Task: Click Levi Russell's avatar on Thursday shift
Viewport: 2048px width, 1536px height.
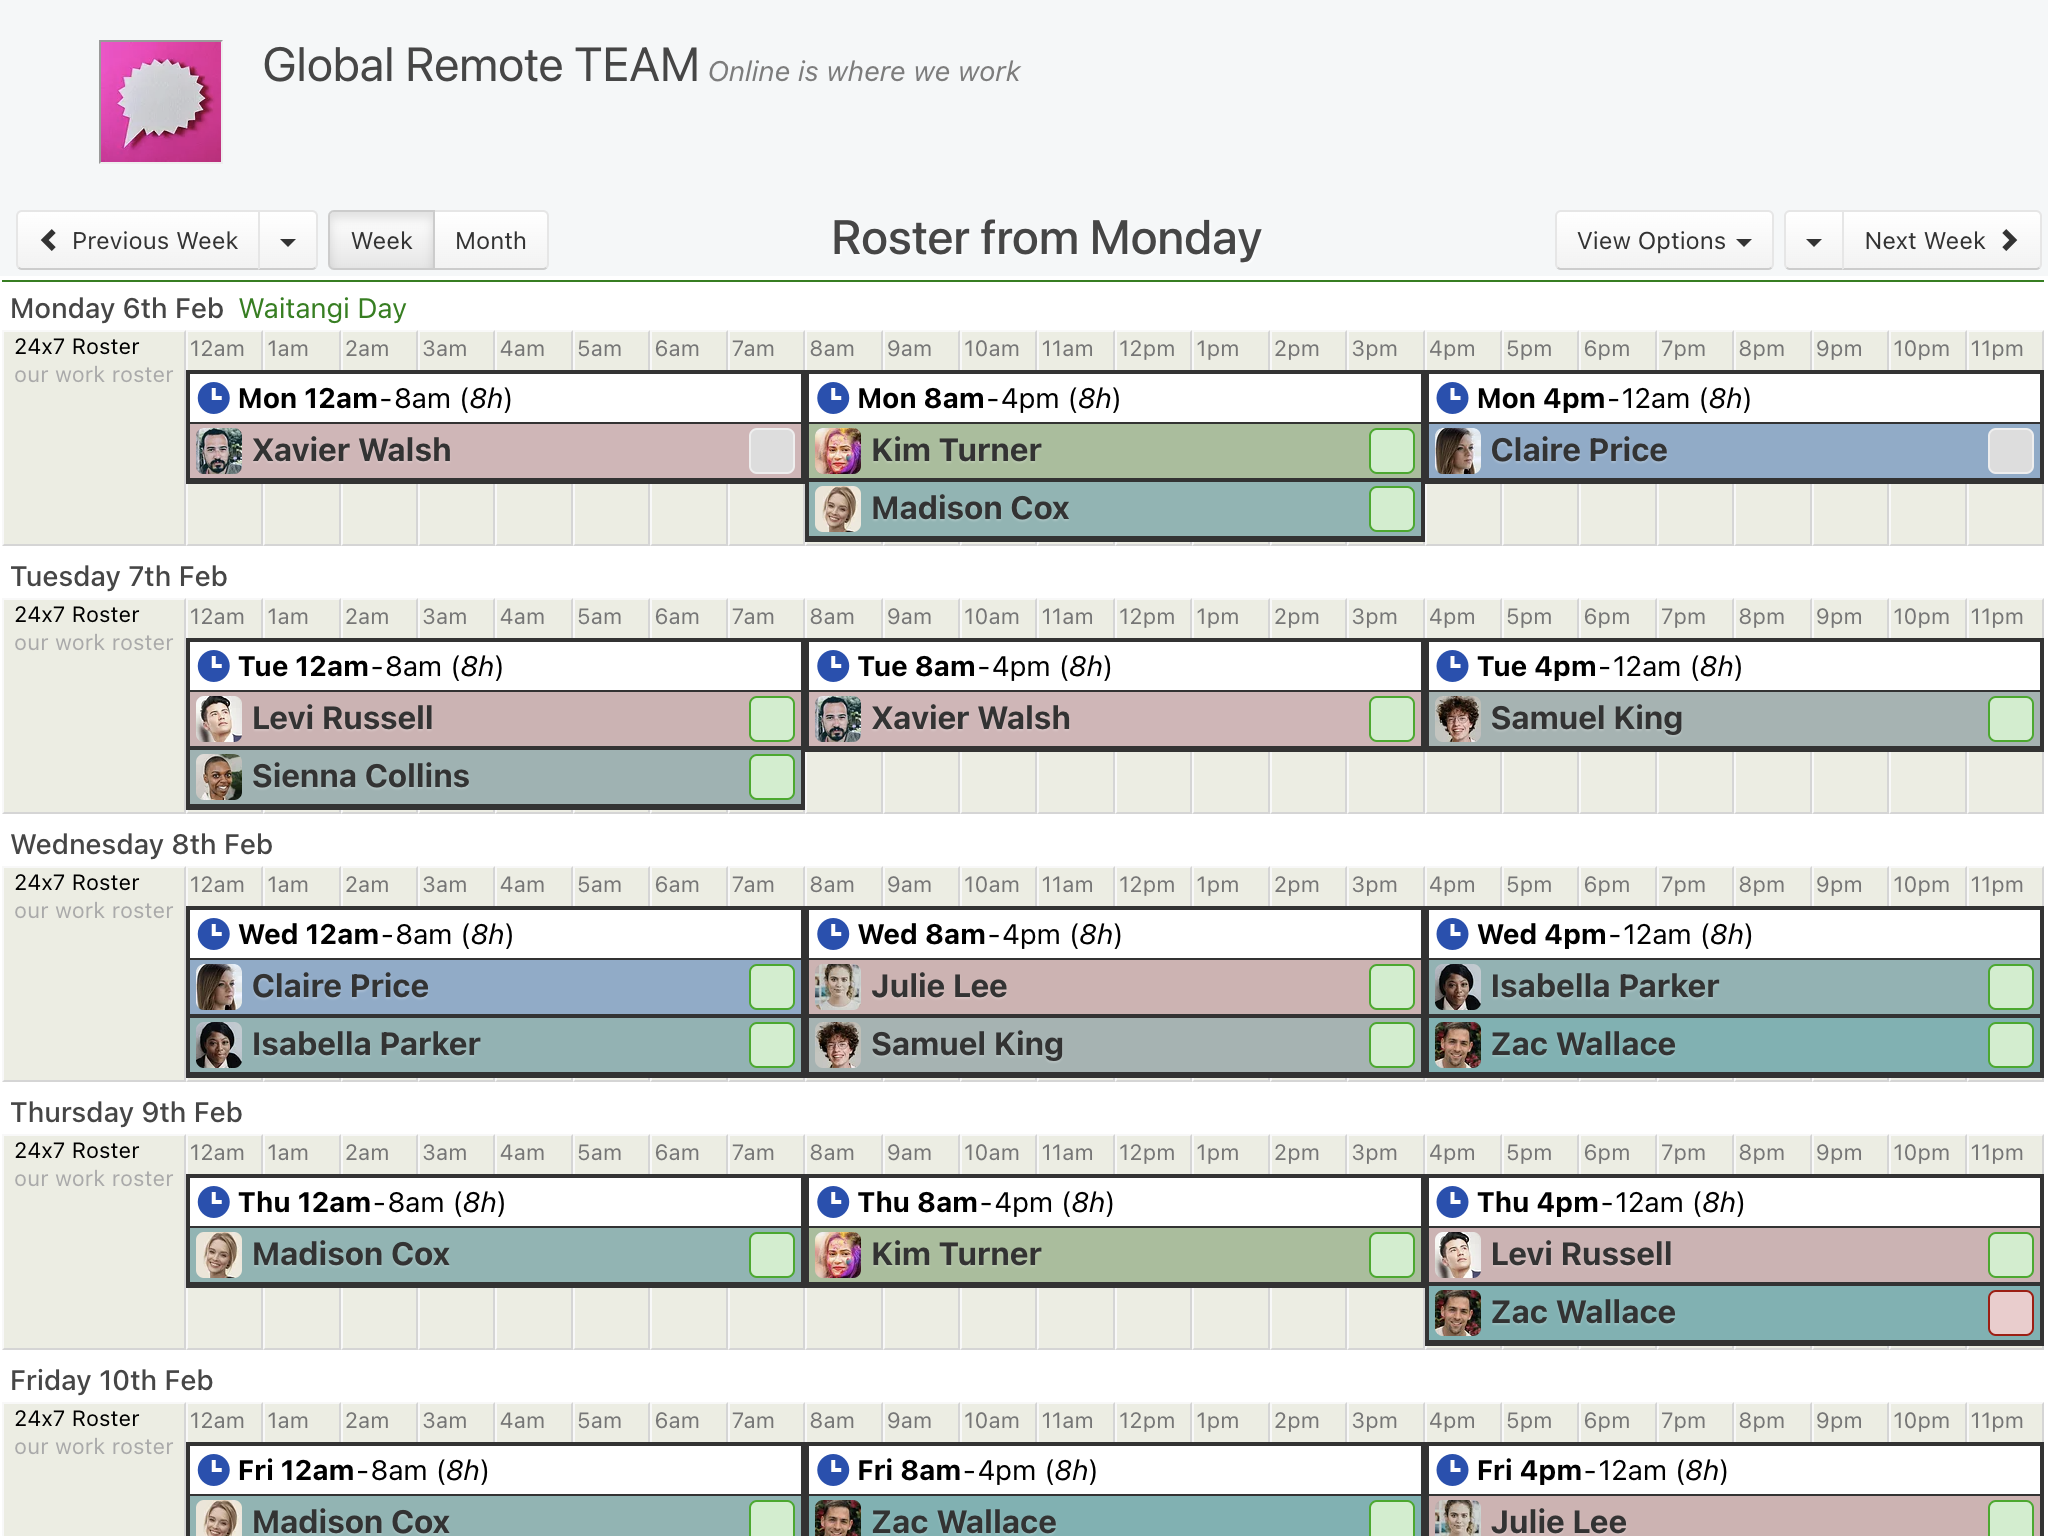Action: 1457,1255
